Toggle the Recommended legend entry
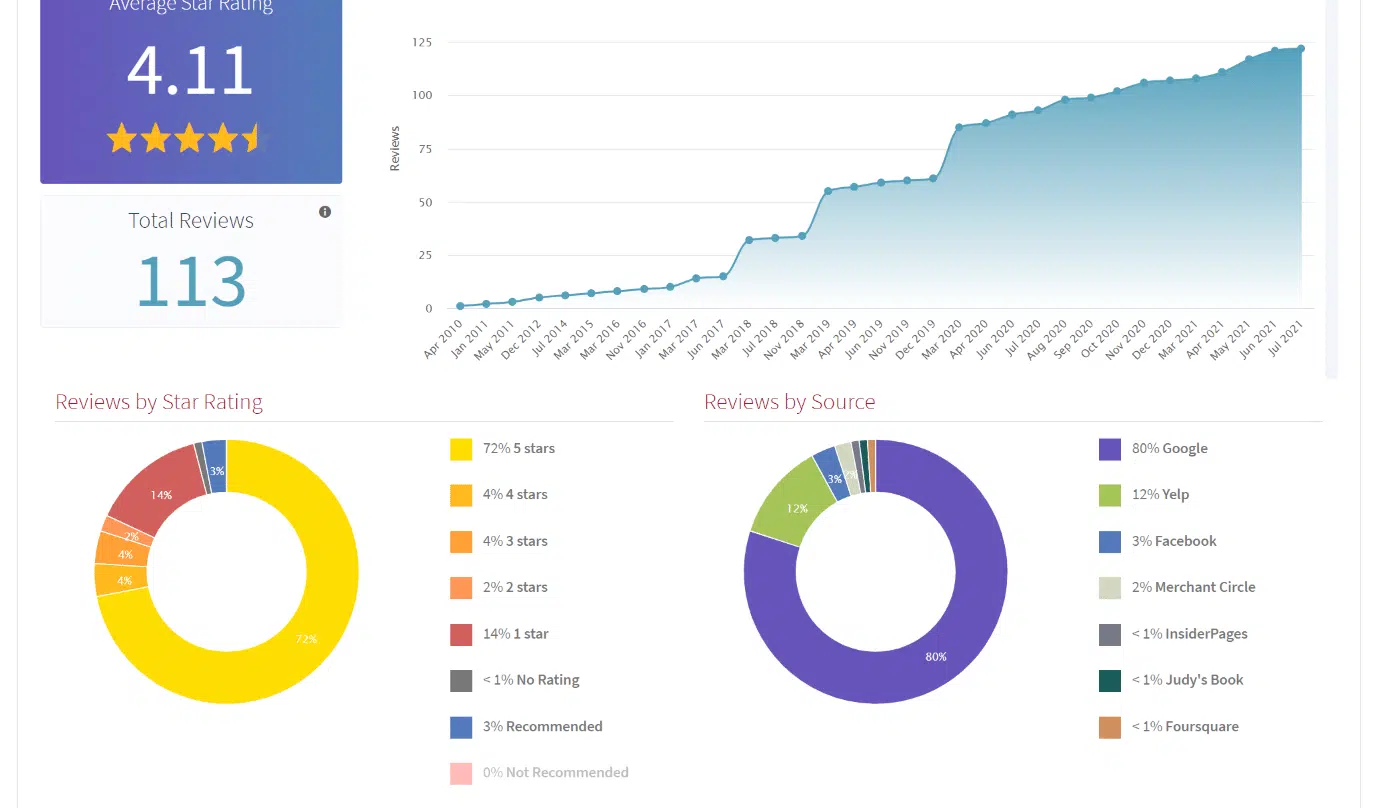The image size is (1383, 808). (544, 726)
